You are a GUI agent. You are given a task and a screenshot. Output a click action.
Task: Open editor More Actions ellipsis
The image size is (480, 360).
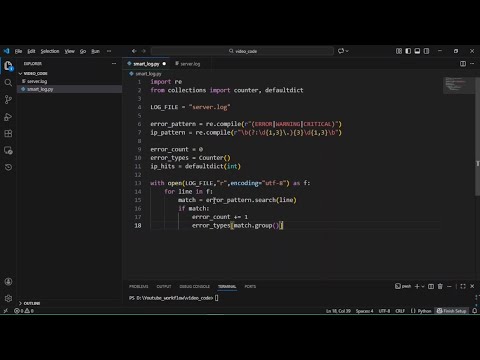click(x=472, y=64)
